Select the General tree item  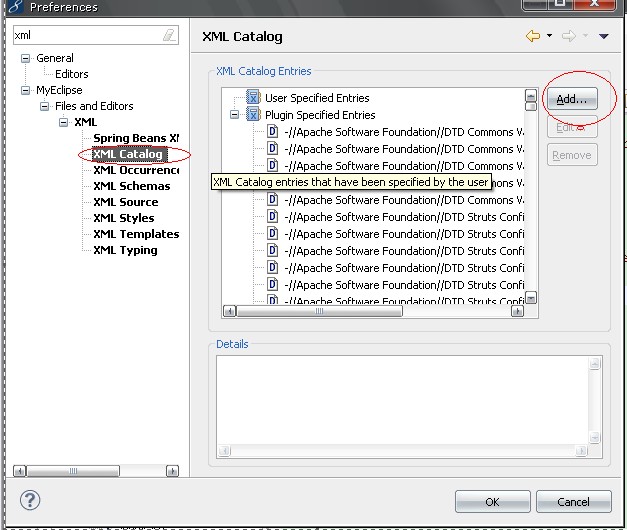[55, 58]
